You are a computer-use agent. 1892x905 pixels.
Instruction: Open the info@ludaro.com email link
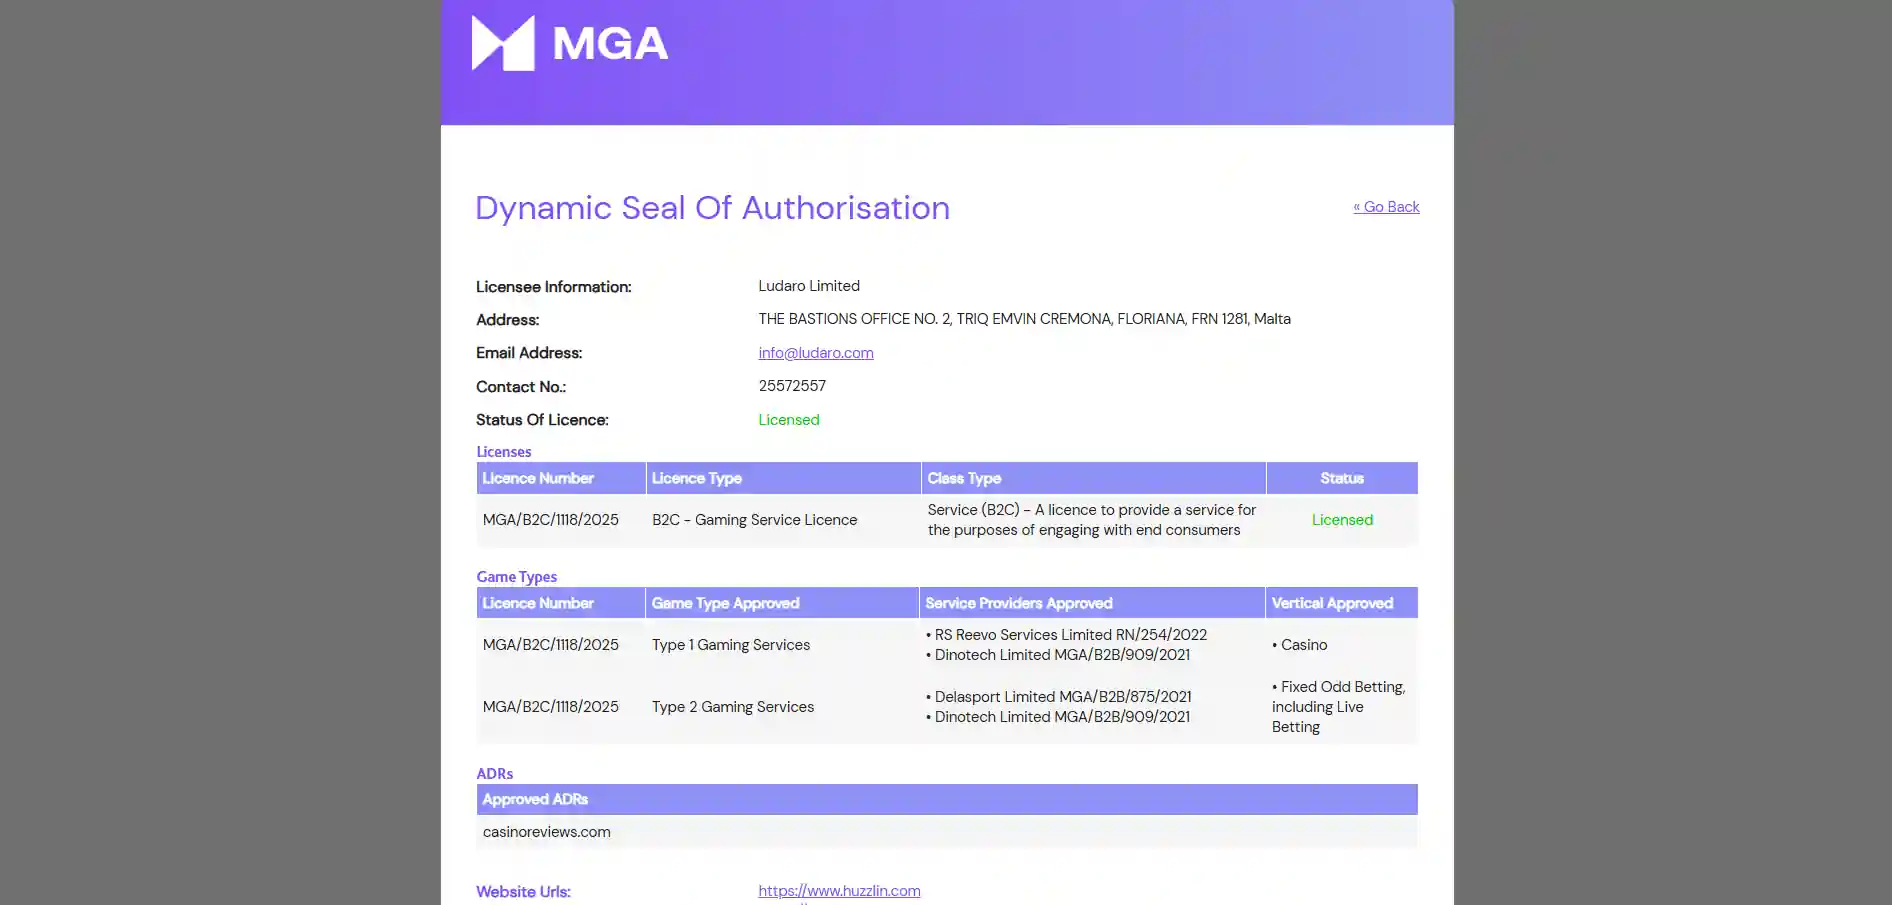[x=816, y=353]
